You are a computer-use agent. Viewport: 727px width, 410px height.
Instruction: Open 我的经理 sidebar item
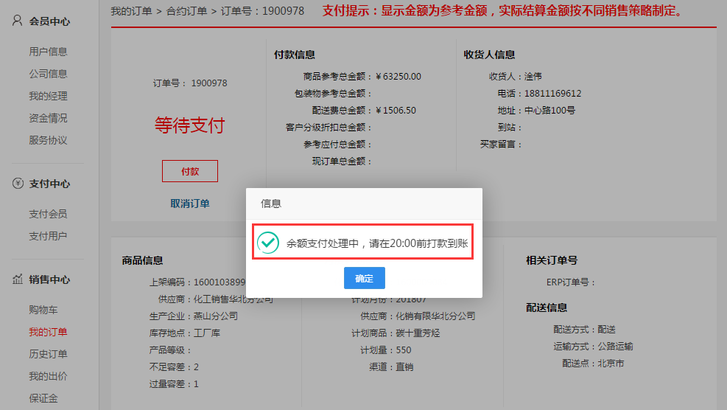(48, 95)
